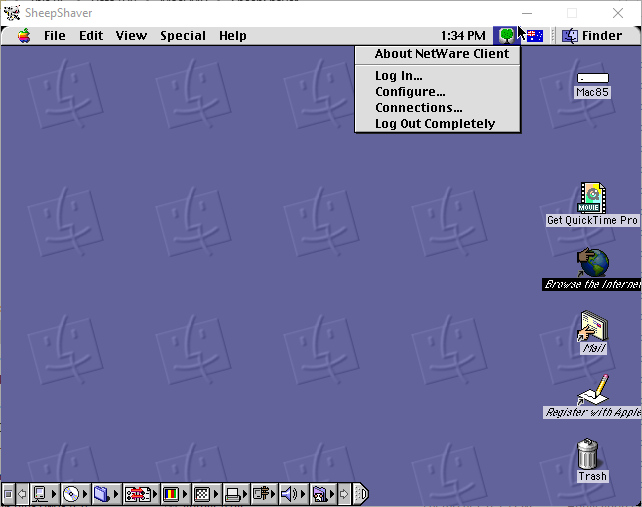Expand the Printer Selector module arrow

pyautogui.click(x=245, y=494)
